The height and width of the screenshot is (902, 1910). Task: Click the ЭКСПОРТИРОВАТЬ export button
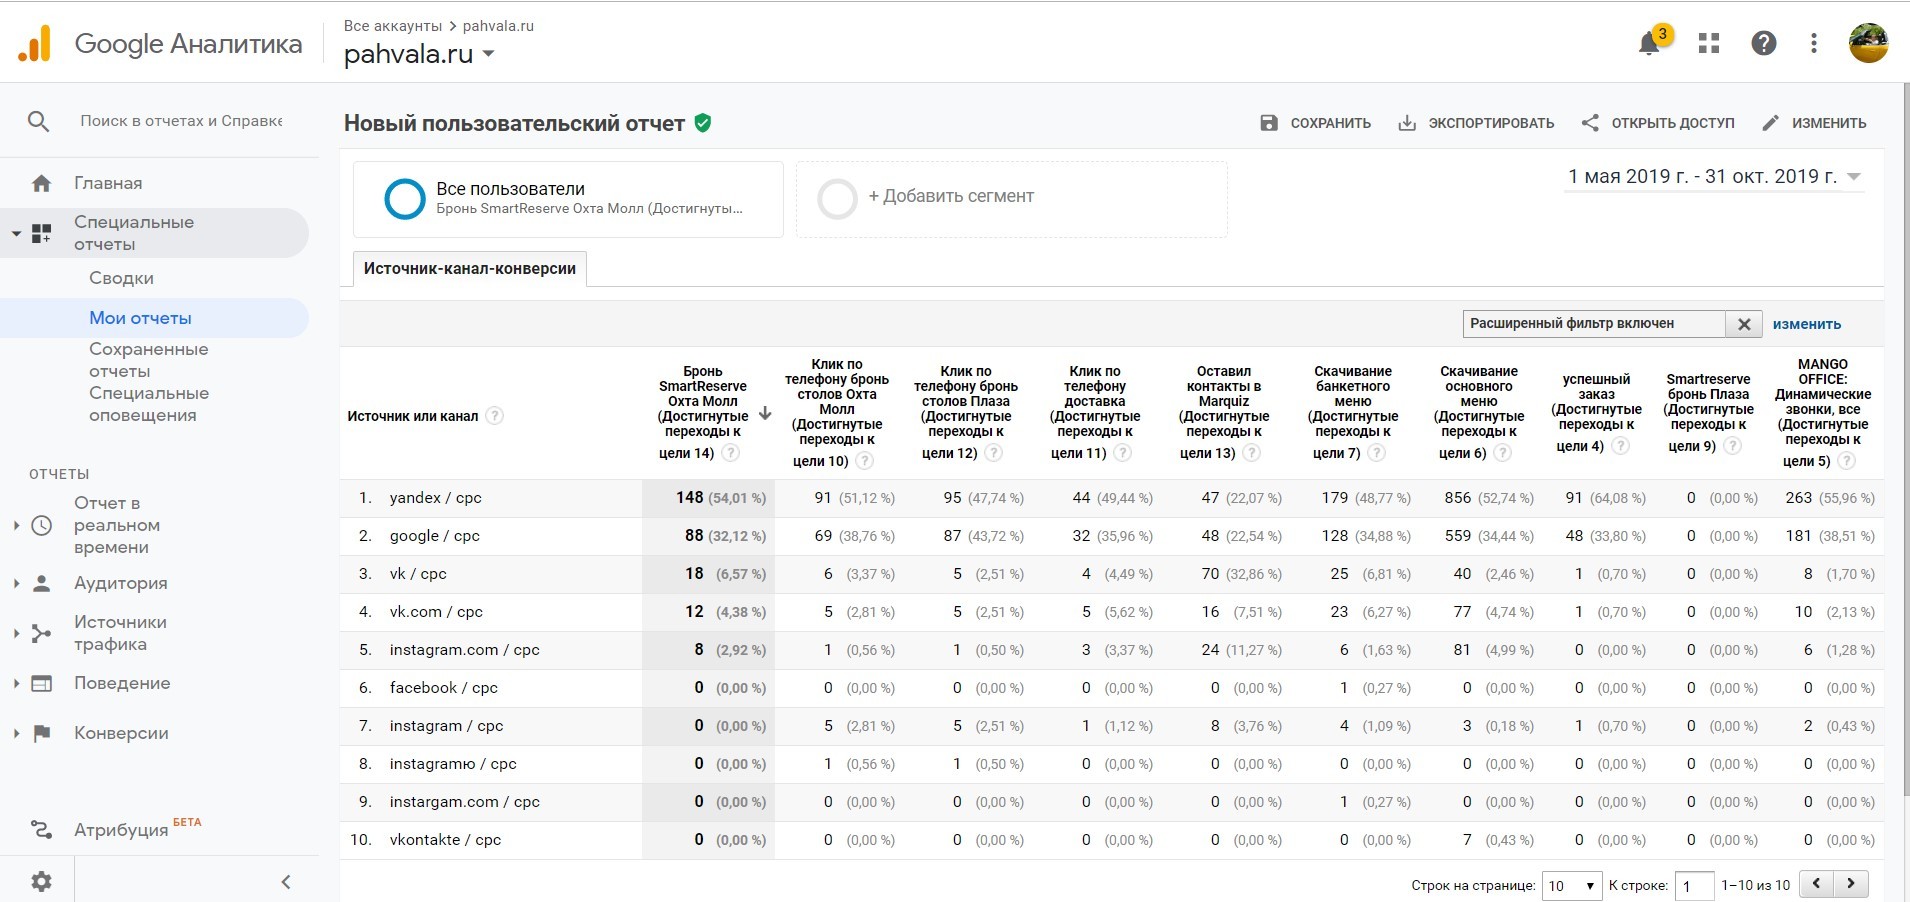point(1476,123)
